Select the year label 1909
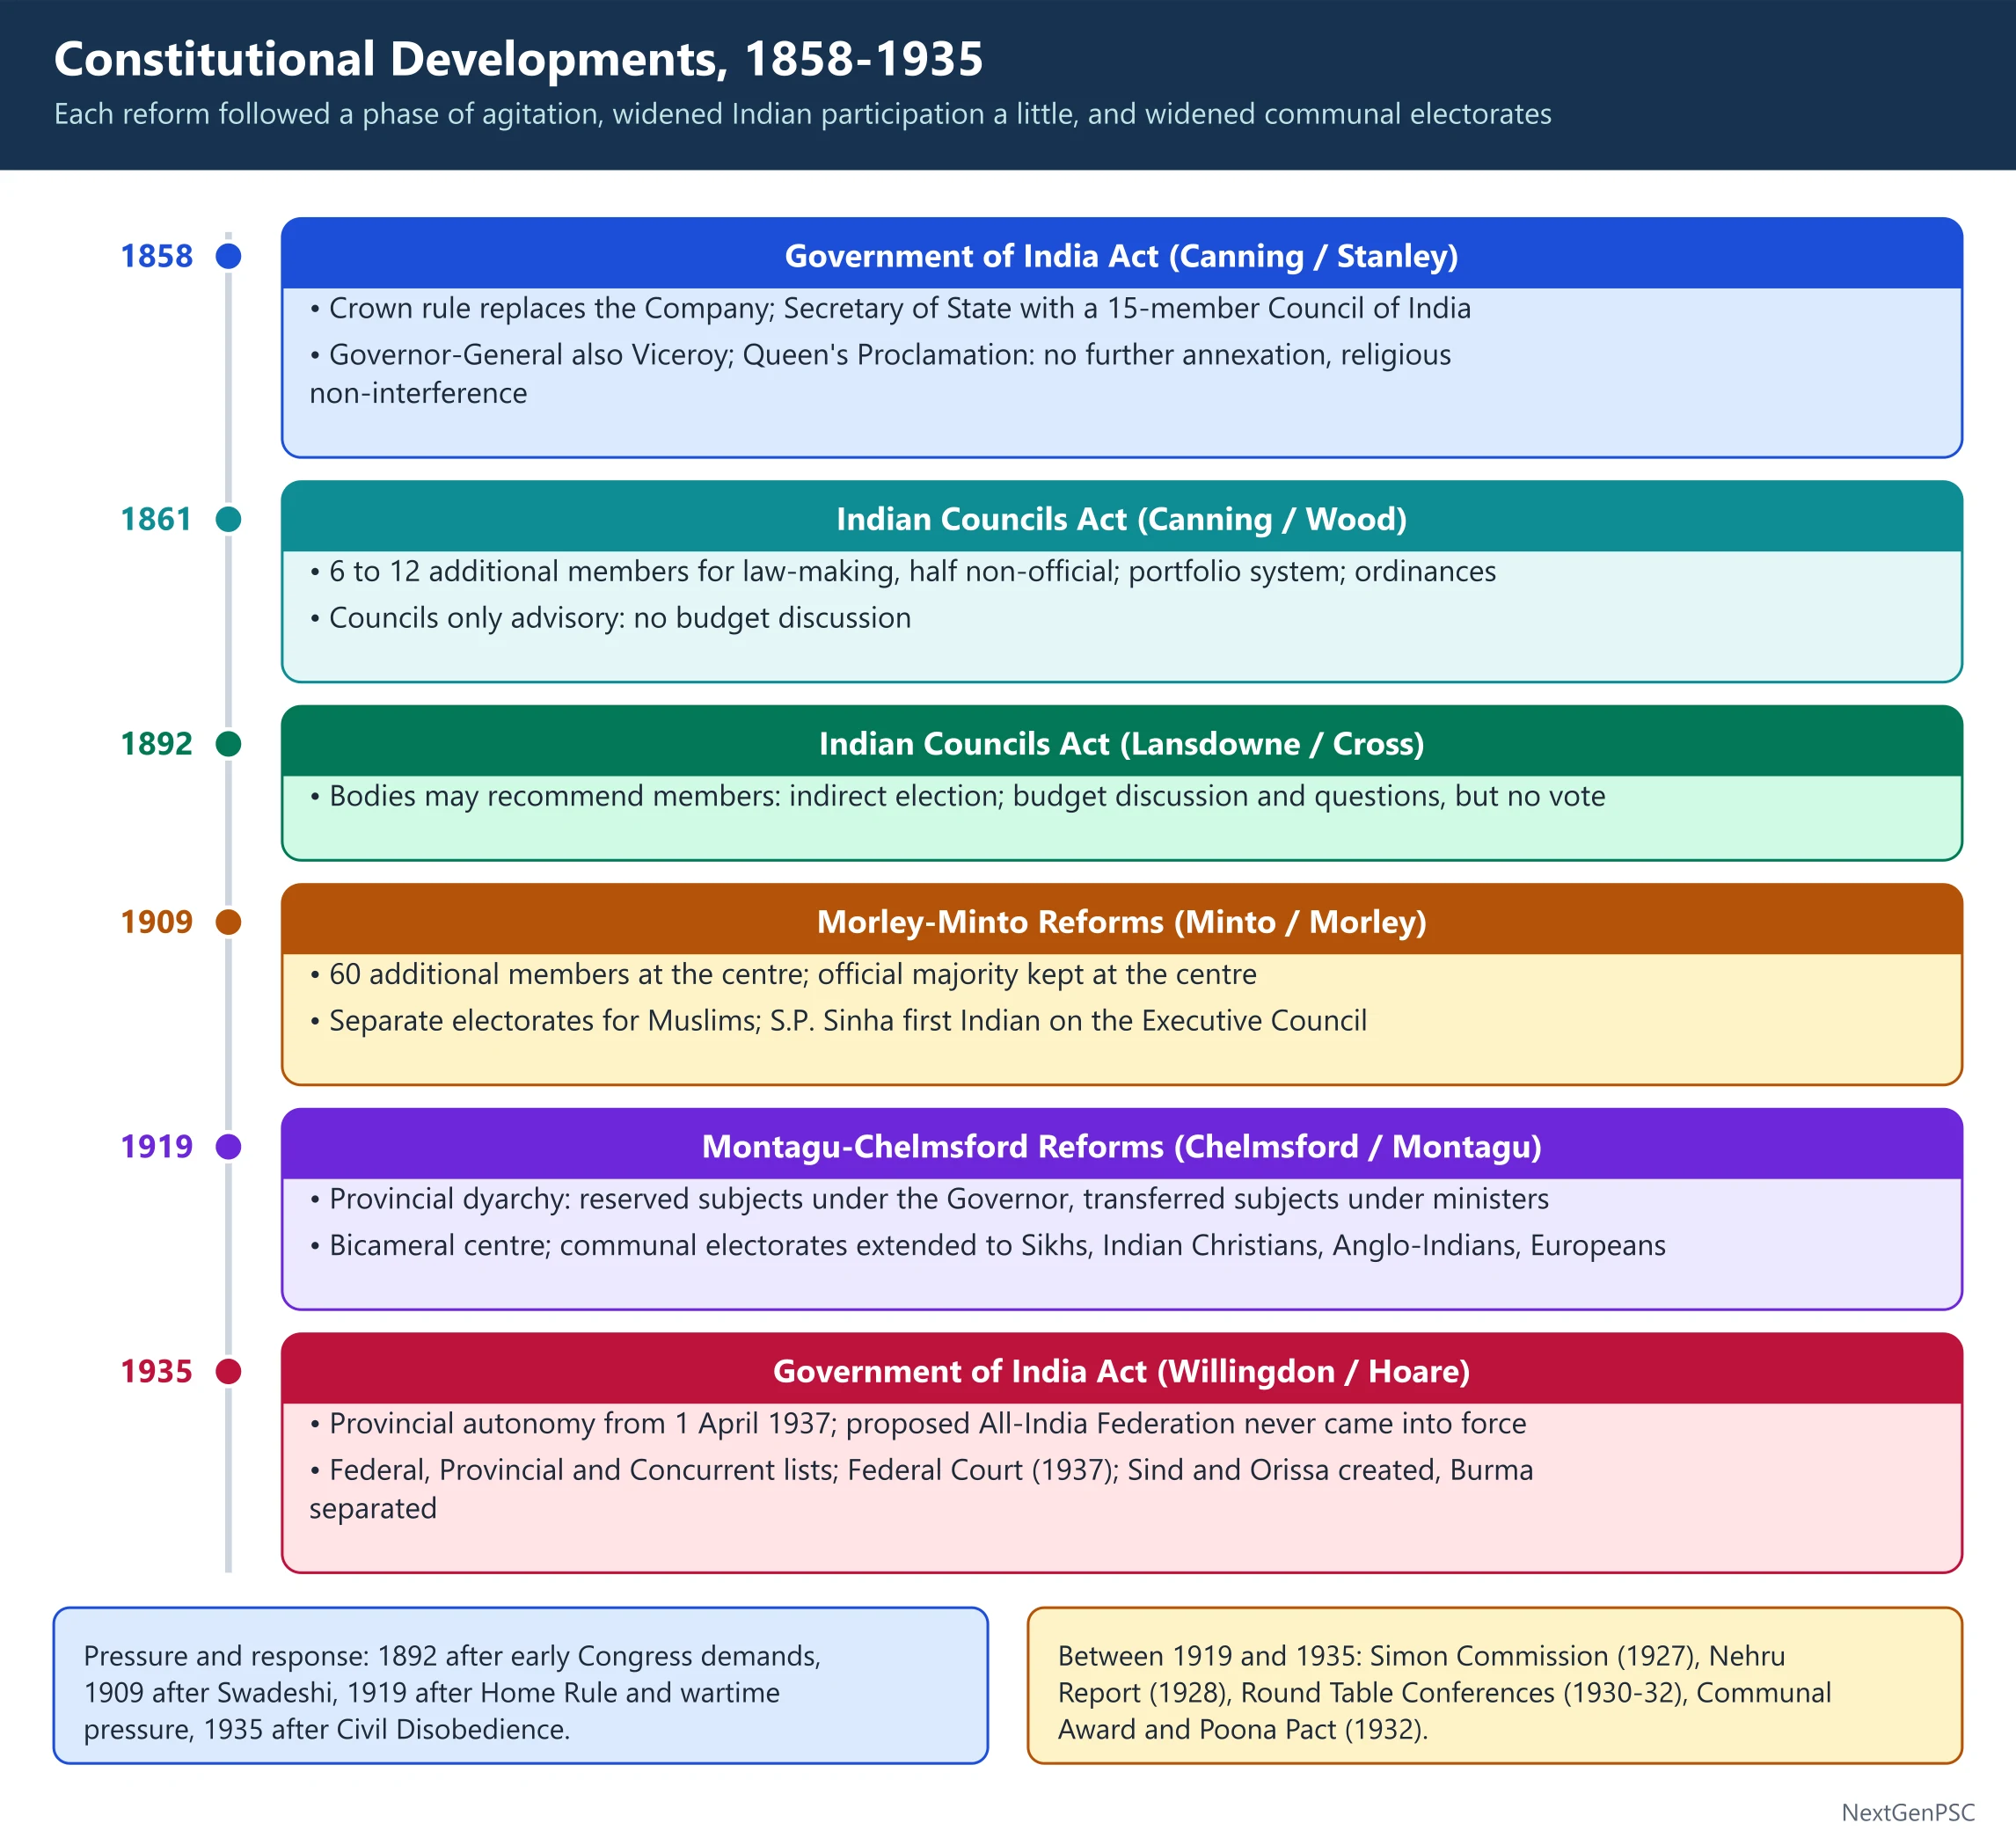2016x1845 pixels. [156, 922]
